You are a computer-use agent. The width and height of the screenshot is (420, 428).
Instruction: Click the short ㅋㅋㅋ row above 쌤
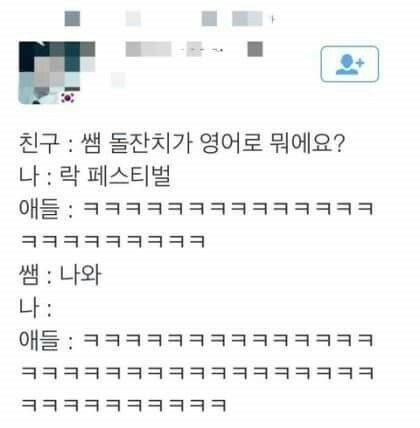click(113, 241)
